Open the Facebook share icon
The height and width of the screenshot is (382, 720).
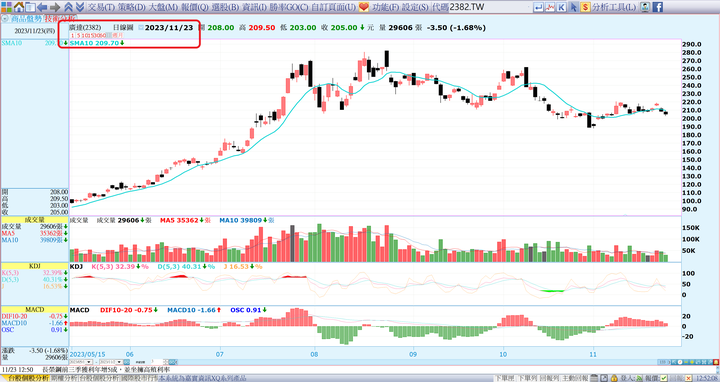[x=657, y=7]
